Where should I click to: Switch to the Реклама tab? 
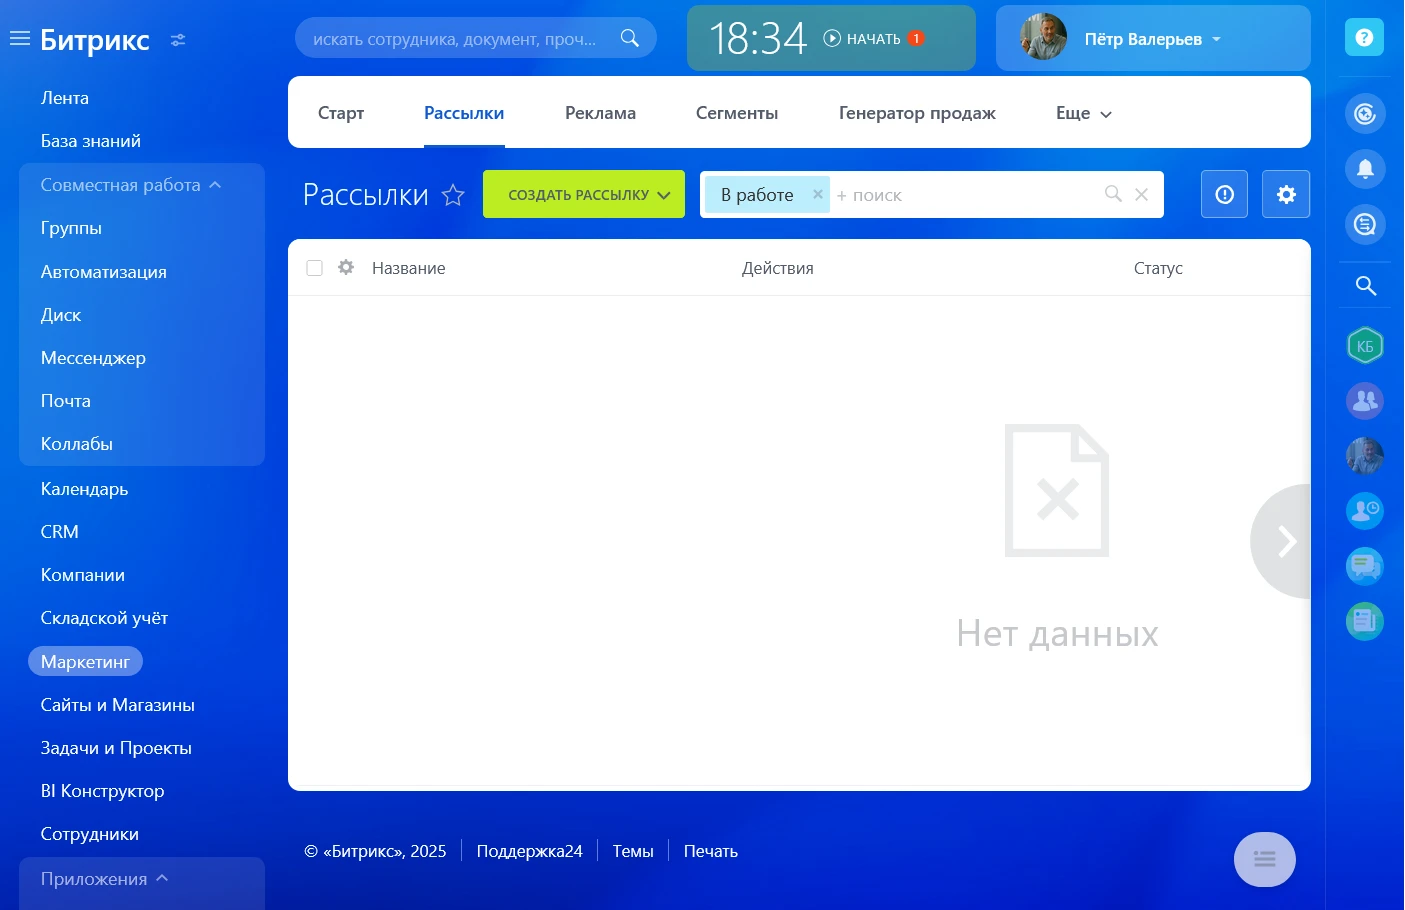(600, 113)
